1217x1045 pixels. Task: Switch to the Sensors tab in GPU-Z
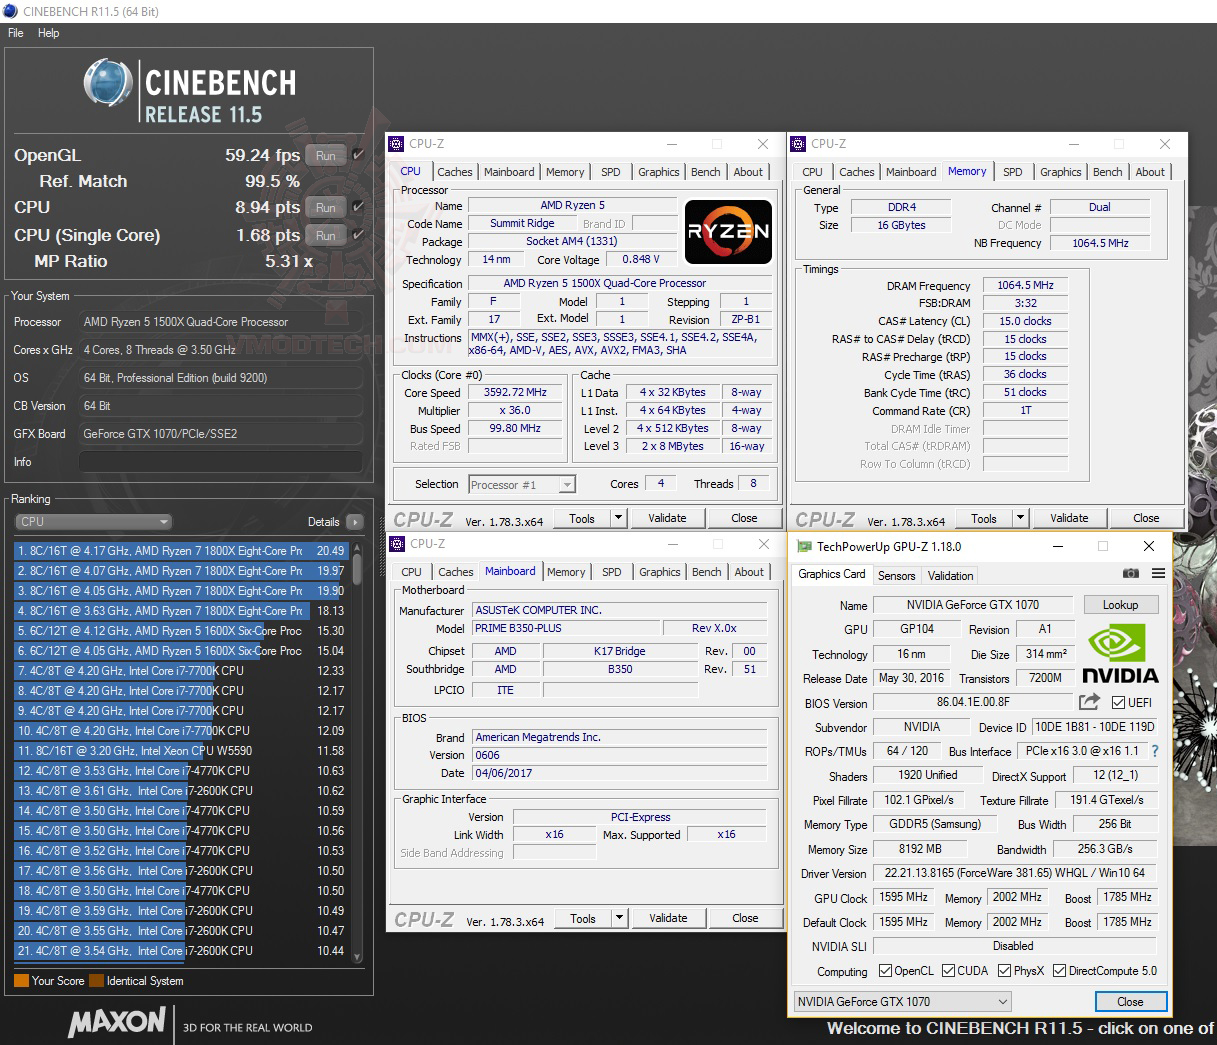click(896, 575)
